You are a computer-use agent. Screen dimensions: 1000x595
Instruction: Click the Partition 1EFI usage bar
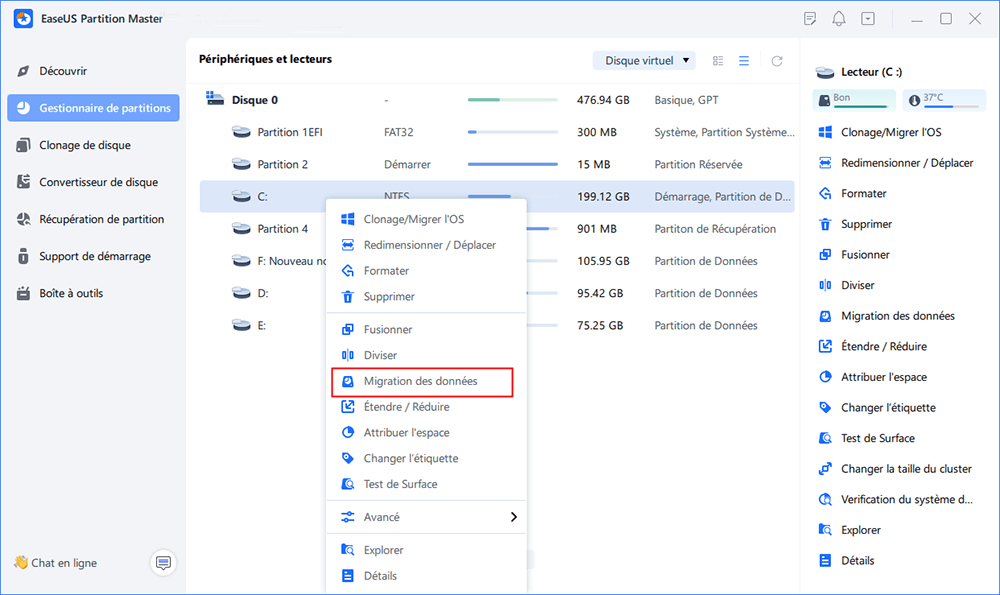coord(513,132)
